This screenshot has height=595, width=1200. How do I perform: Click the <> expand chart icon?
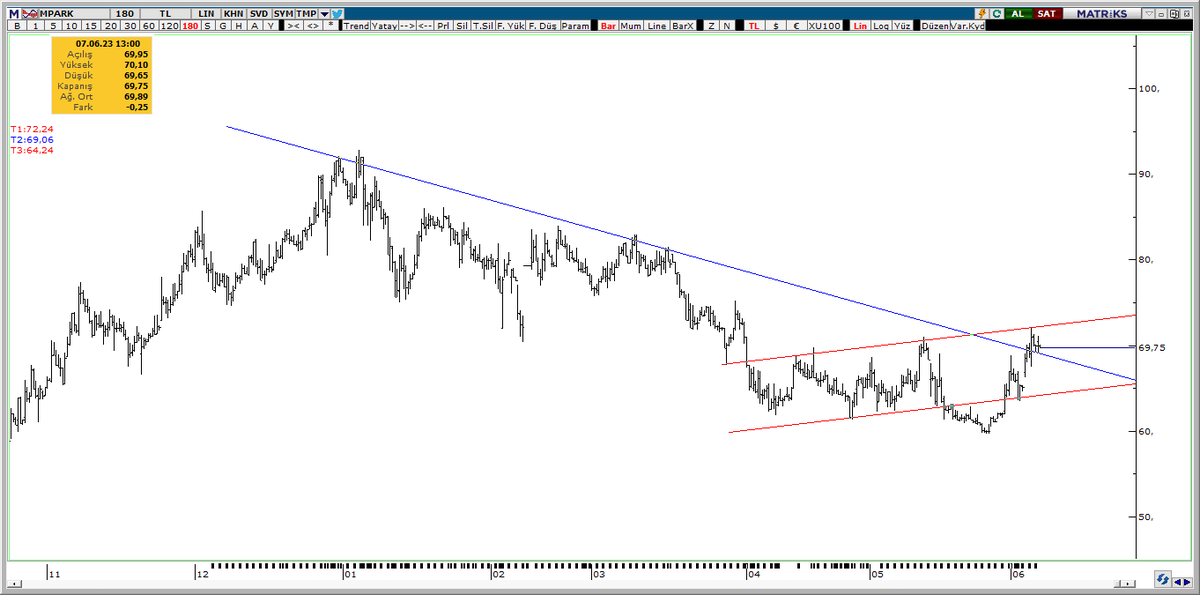(313, 26)
